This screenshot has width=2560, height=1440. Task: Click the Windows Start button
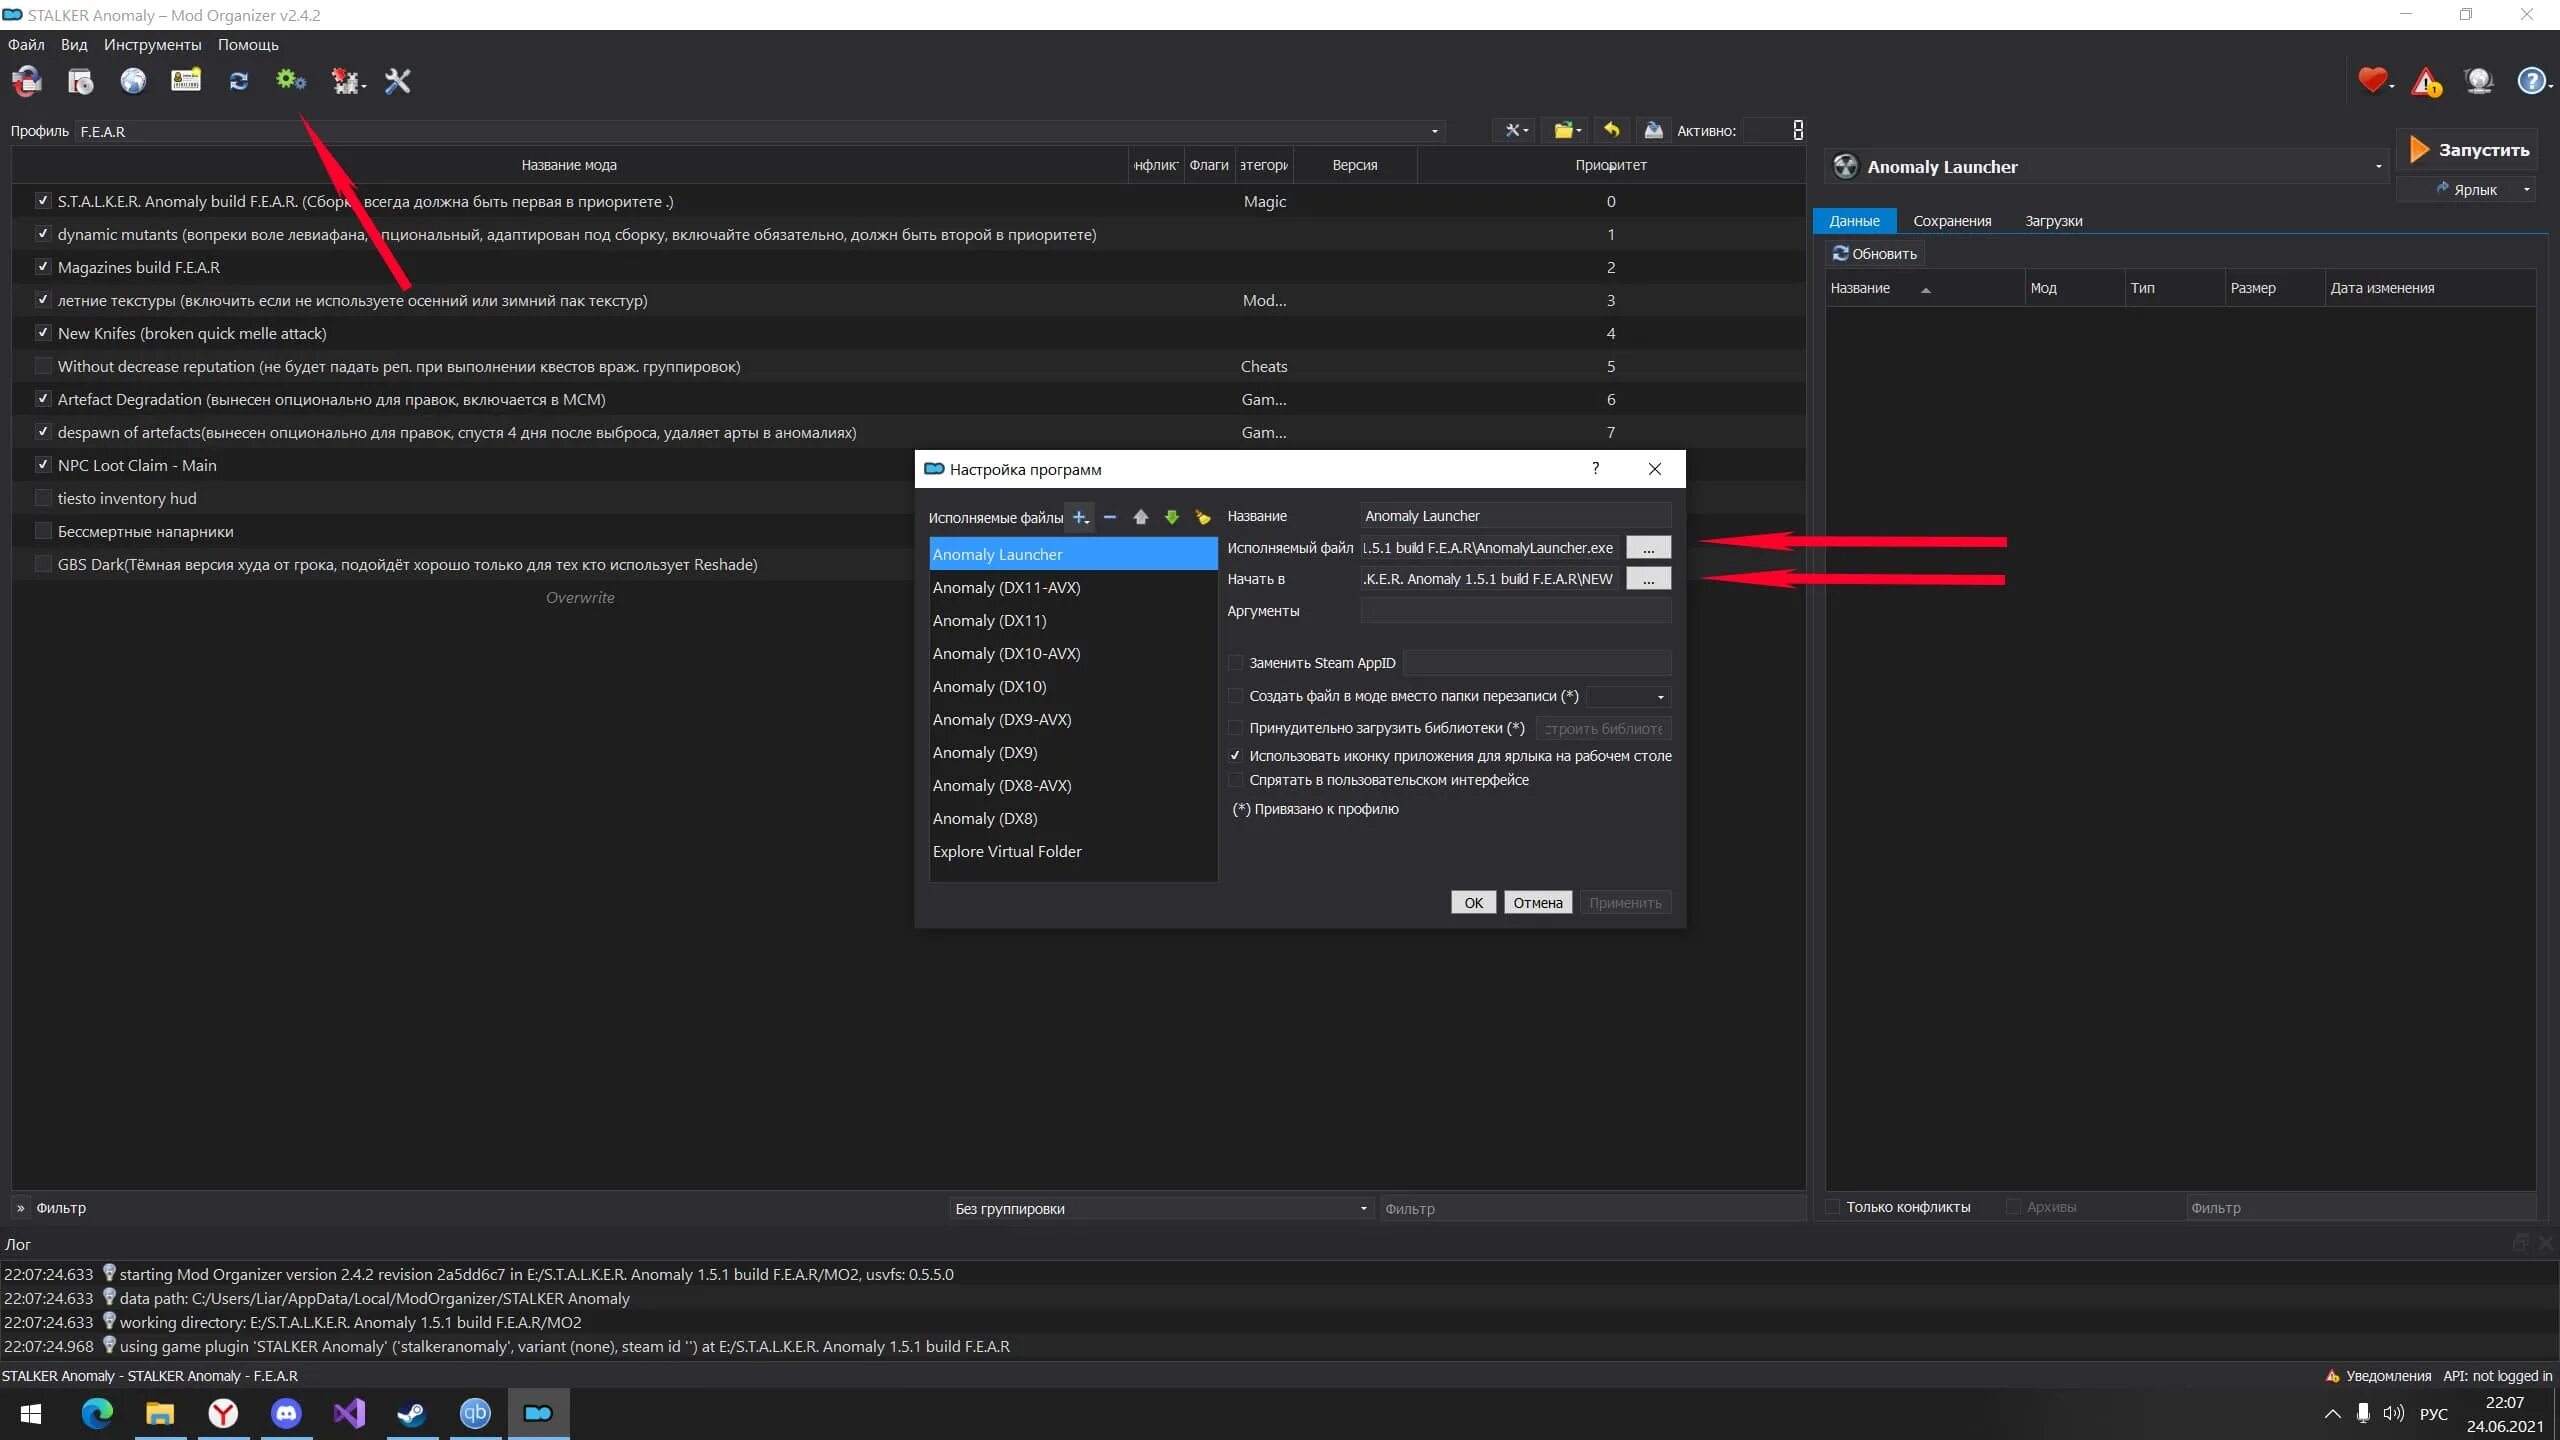click(x=31, y=1413)
